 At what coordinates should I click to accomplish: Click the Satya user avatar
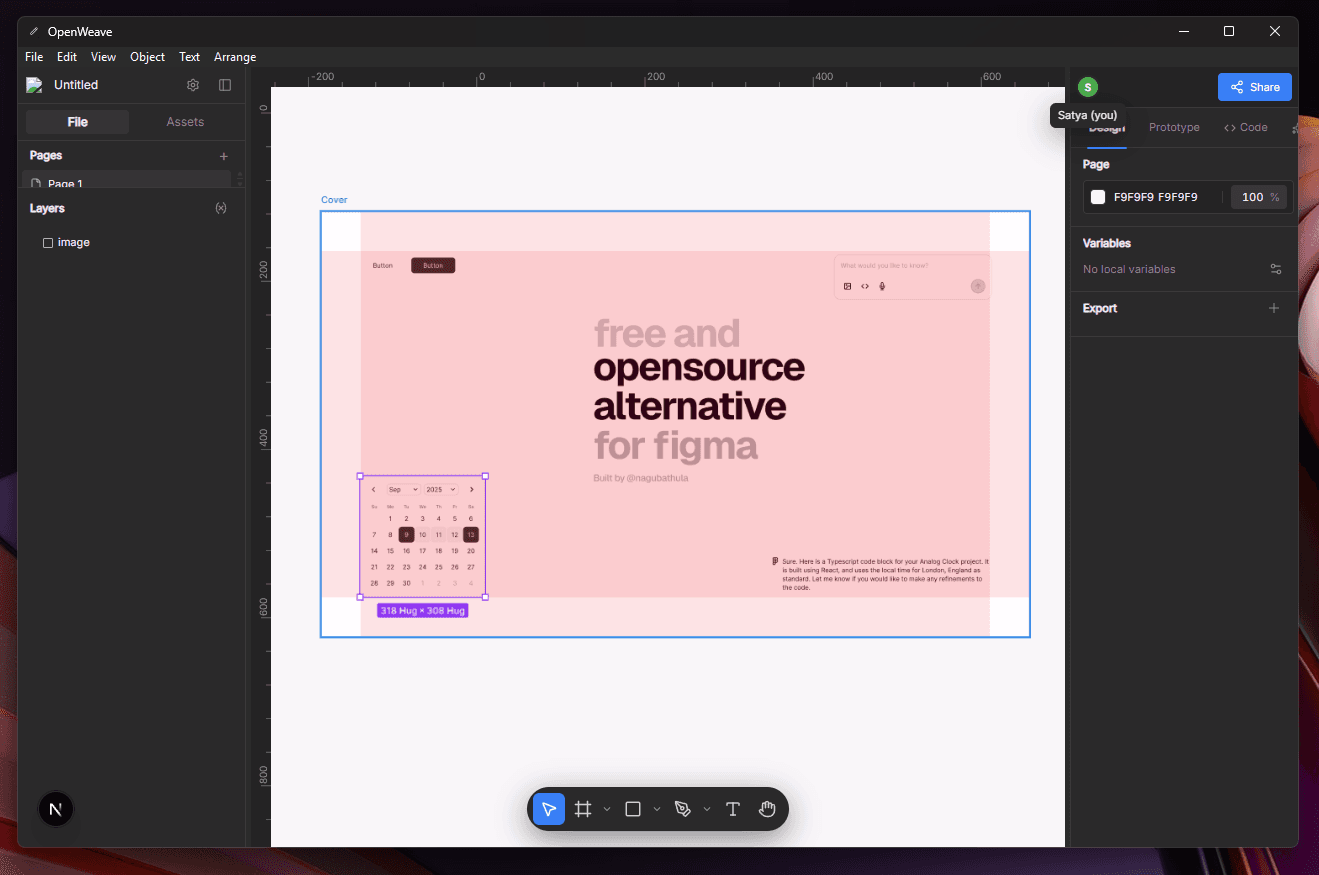click(x=1088, y=87)
